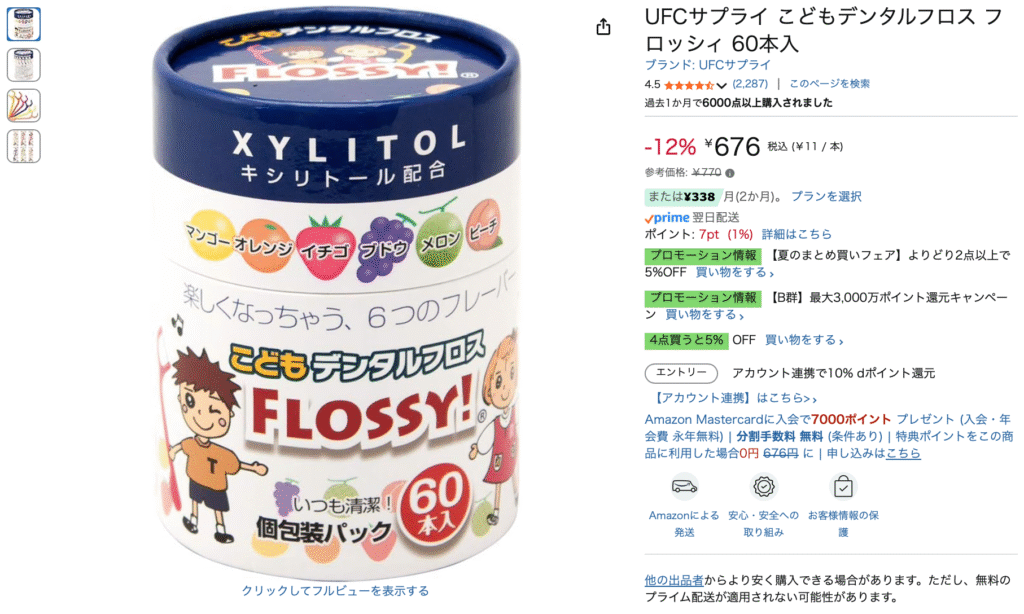Select the second thumbnail of the container
Screen dimensions: 1024x614
pyautogui.click(x=24, y=65)
